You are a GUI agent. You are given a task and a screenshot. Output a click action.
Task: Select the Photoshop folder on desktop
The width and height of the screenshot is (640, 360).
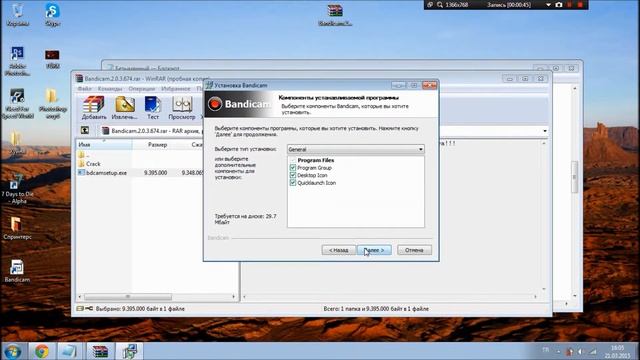point(52,103)
